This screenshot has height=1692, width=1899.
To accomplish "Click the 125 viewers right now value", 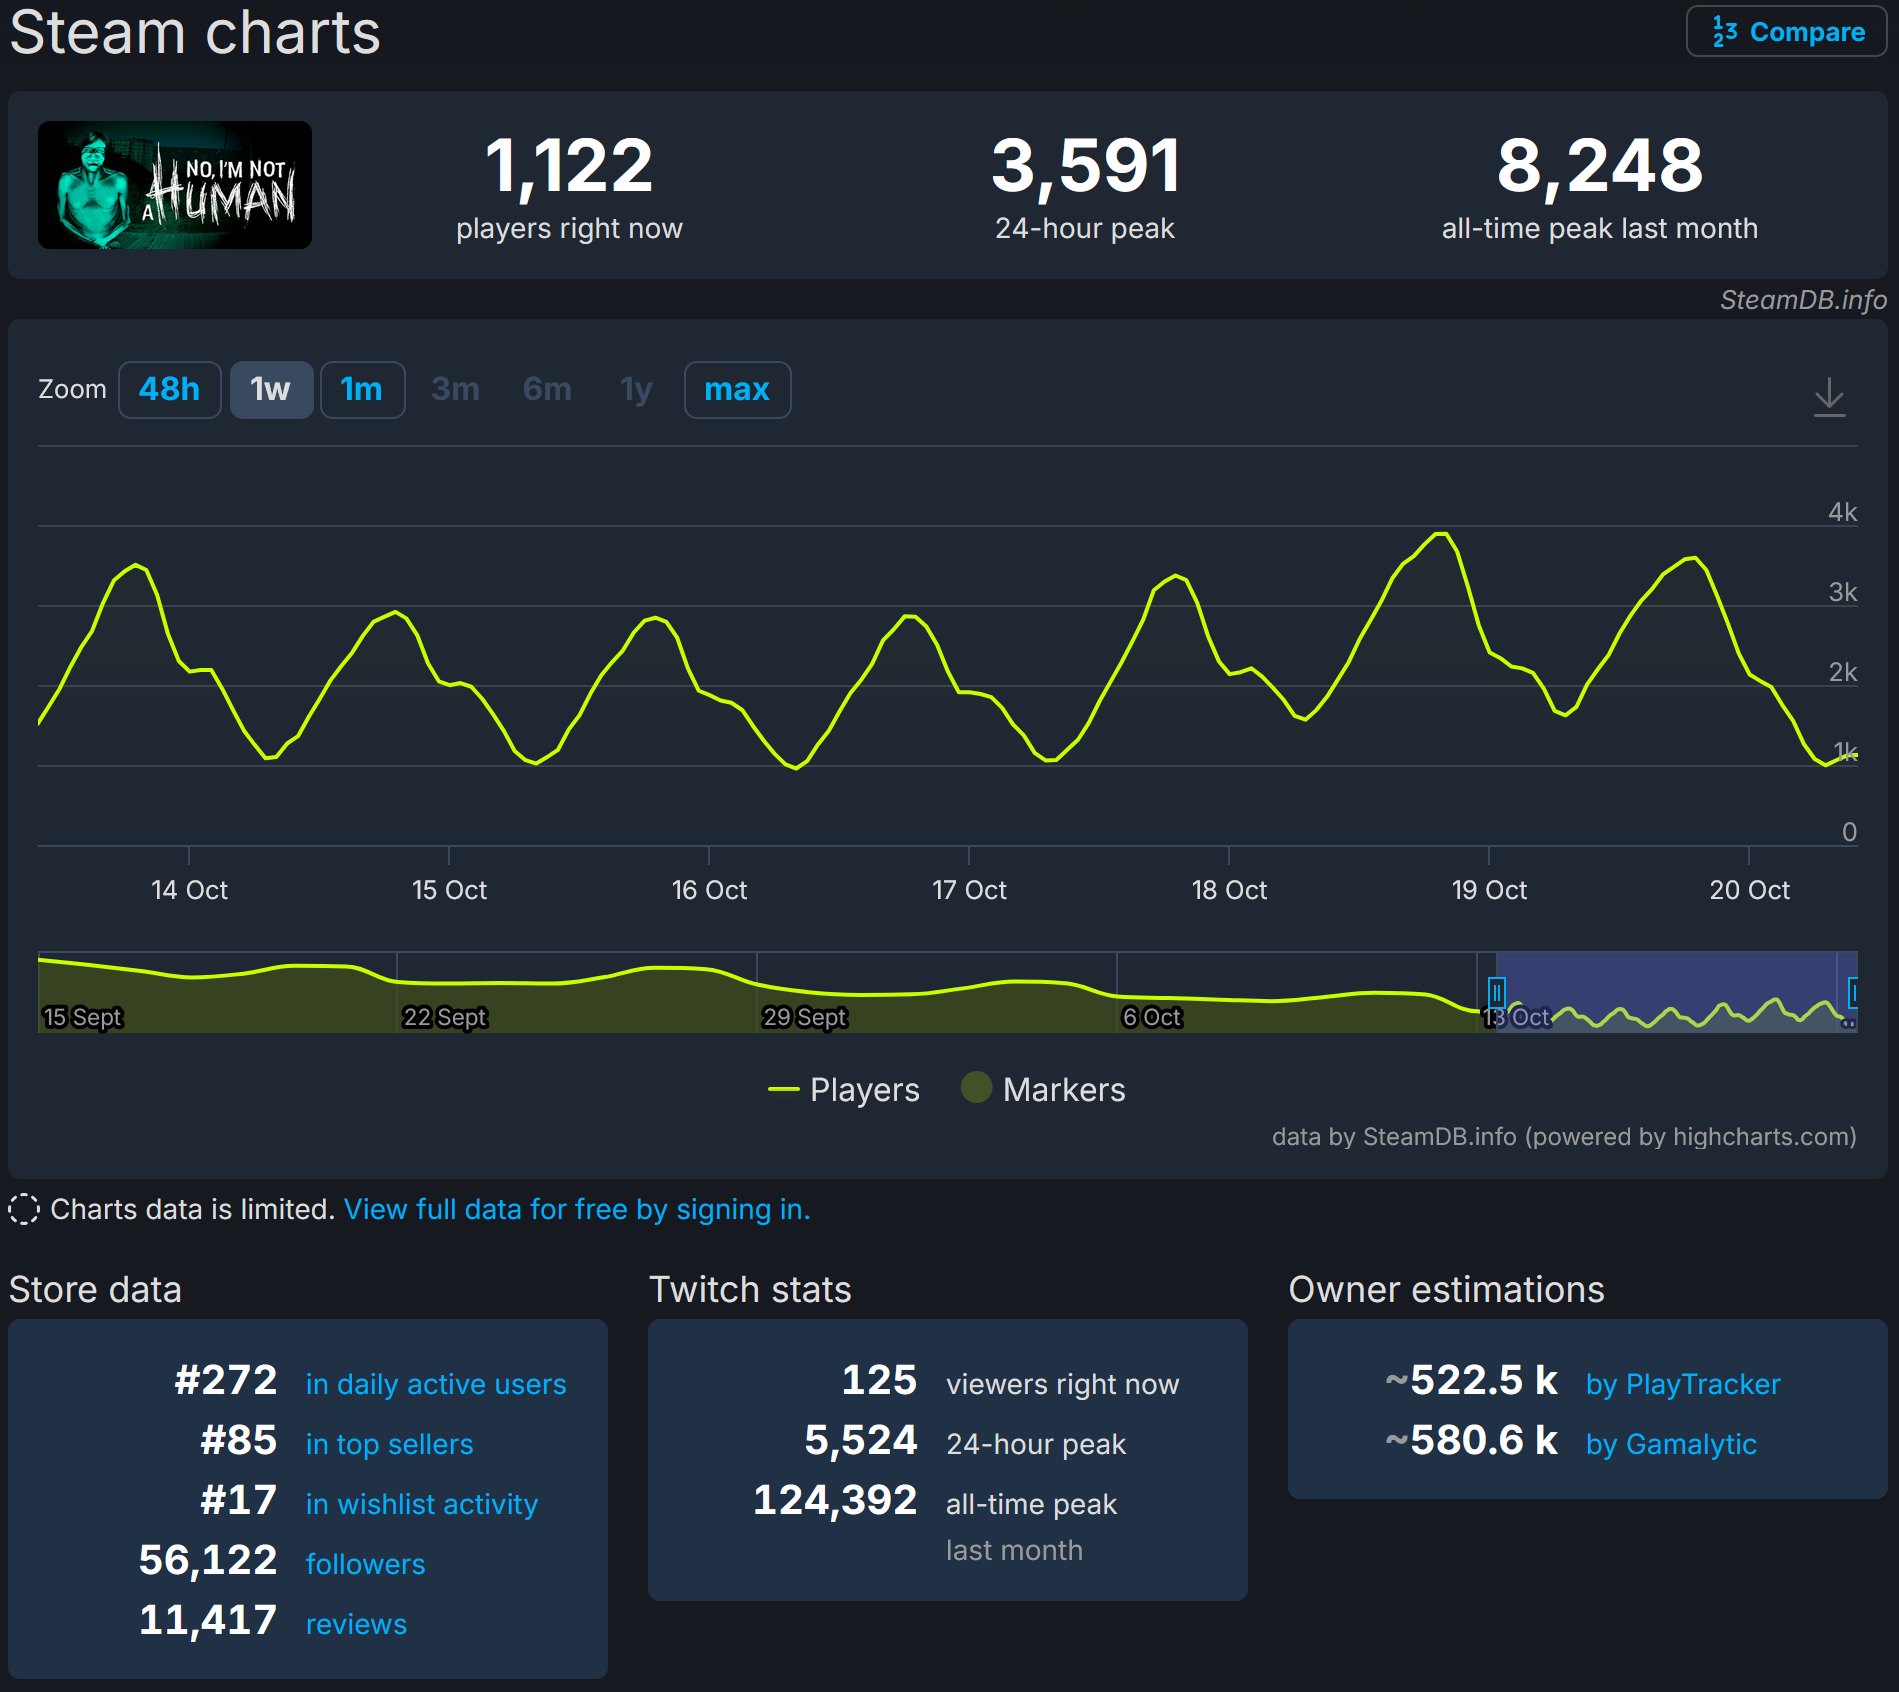I will click(x=879, y=1380).
